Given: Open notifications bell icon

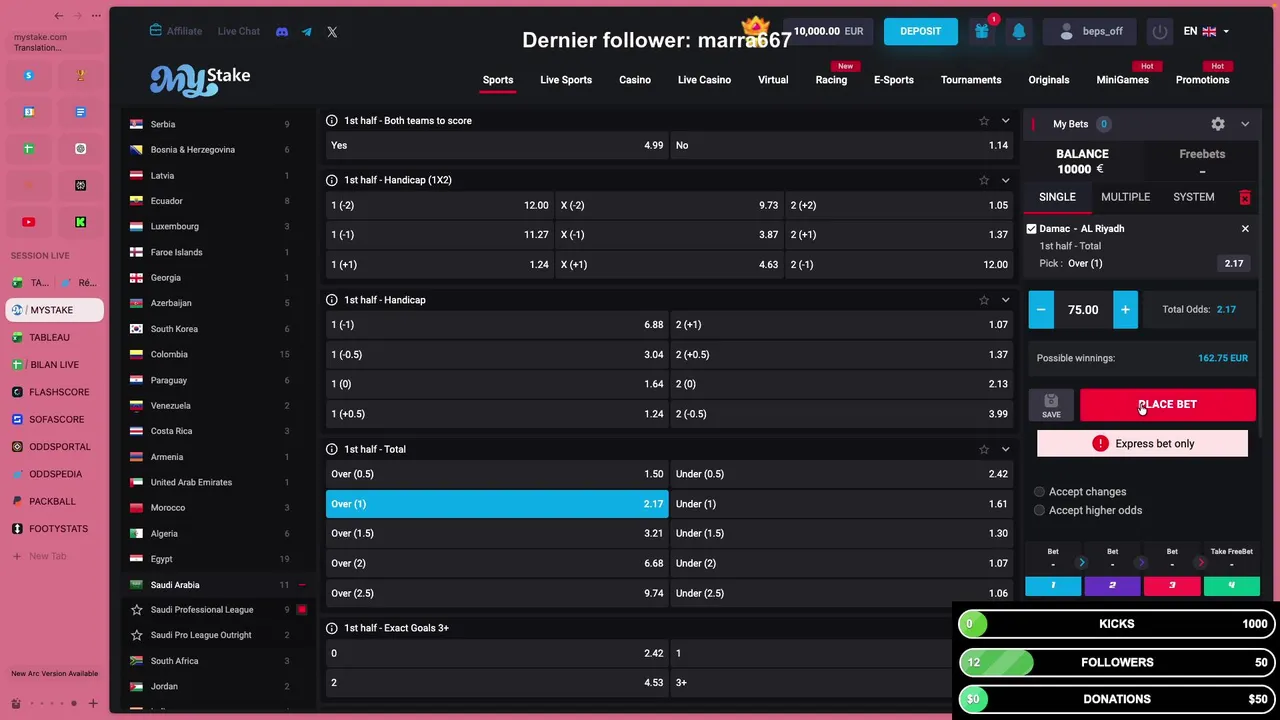Looking at the screenshot, I should point(1019,31).
